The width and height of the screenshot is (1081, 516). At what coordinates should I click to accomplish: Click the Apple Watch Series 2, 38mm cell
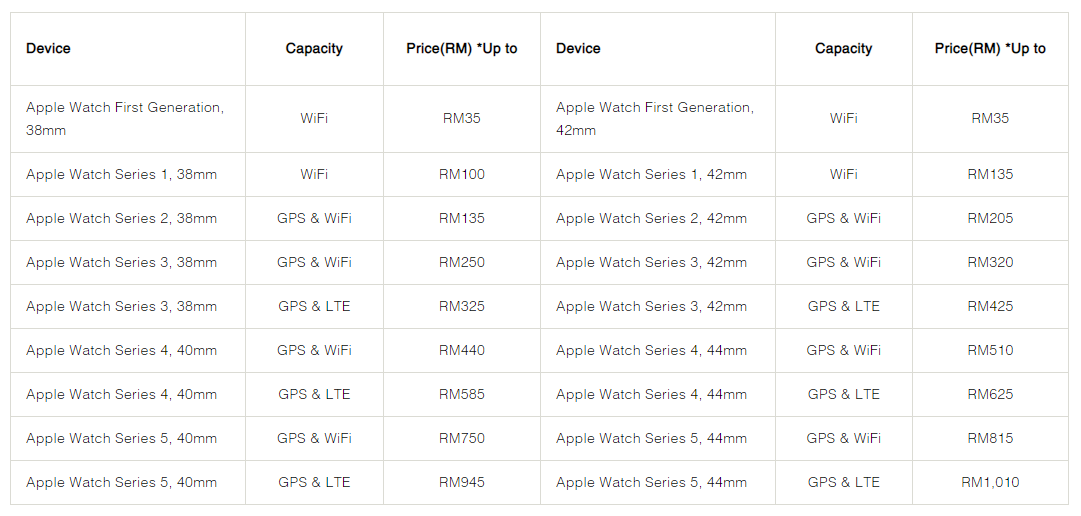(x=121, y=218)
